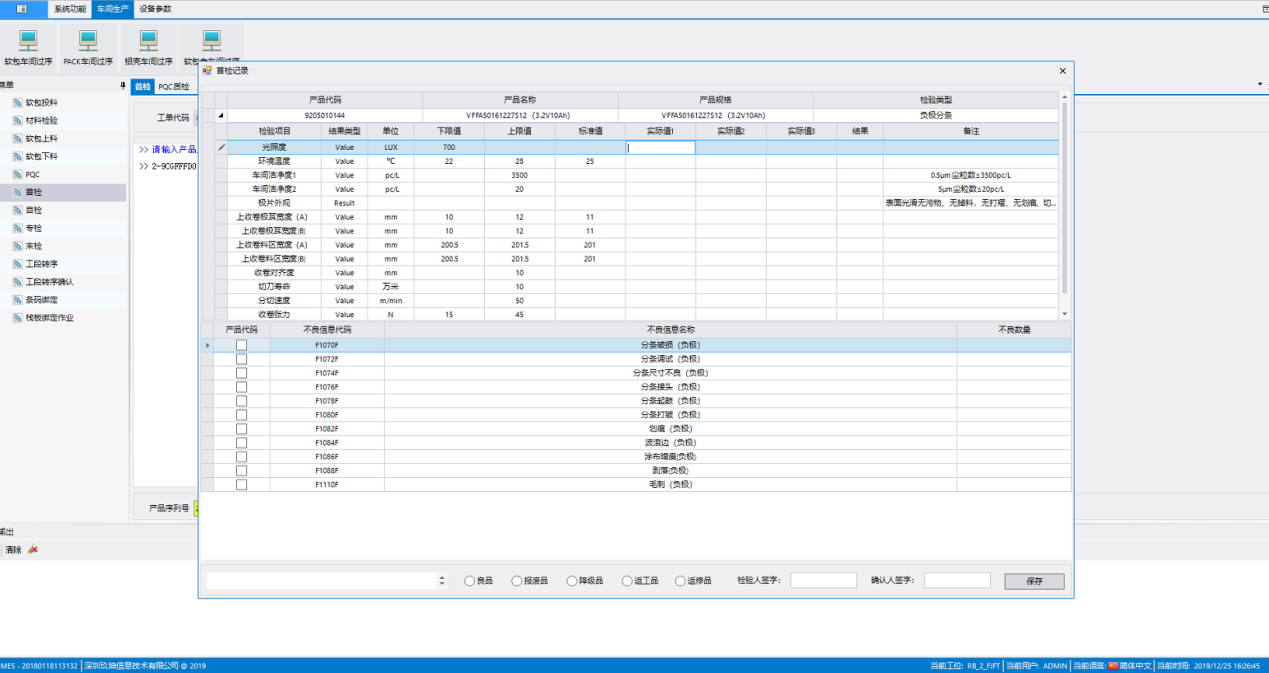Switch to the 首检 document tab

[143, 87]
